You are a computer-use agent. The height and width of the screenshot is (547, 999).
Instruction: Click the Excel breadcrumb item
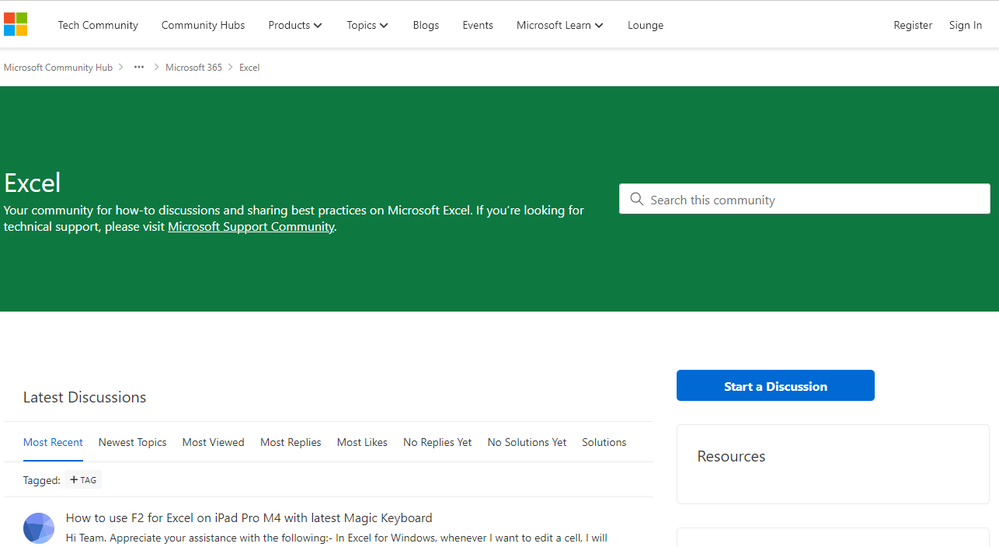point(249,67)
